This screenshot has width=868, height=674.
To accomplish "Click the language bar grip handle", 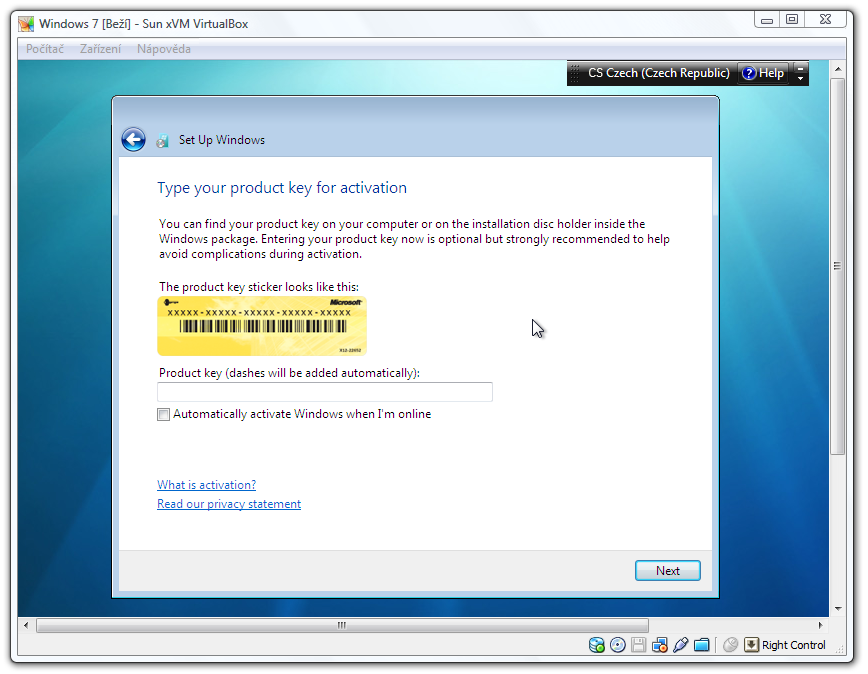I will point(575,73).
